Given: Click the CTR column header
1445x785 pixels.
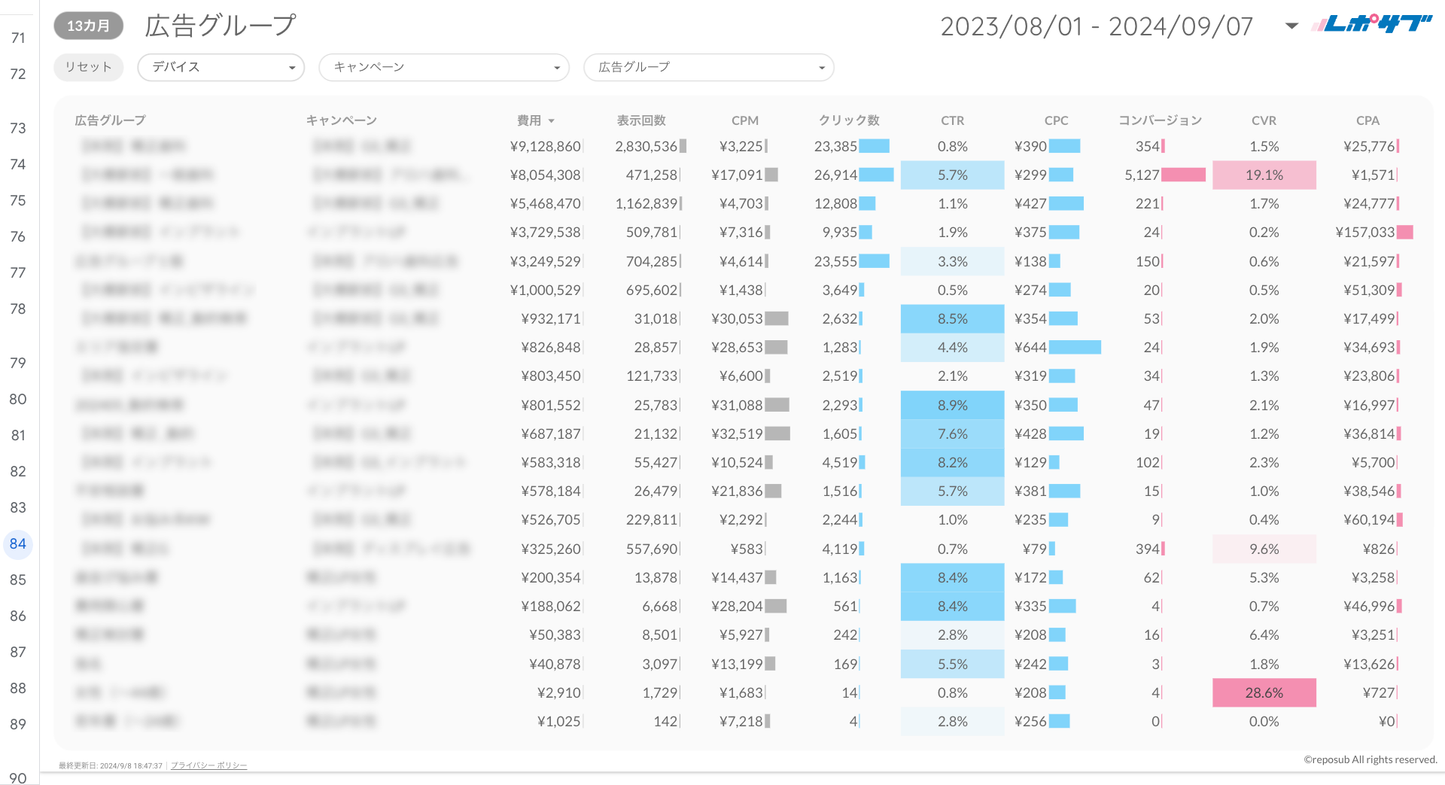Looking at the screenshot, I should click(952, 120).
